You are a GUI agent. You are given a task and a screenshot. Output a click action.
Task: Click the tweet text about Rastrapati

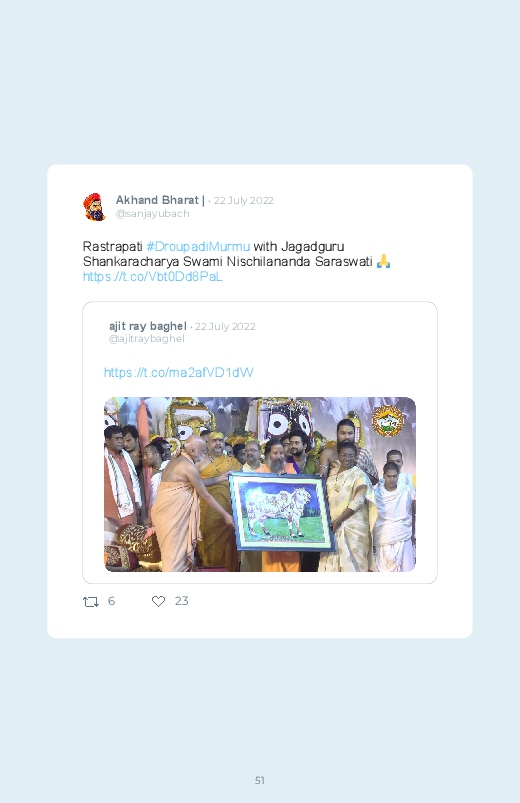tap(236, 254)
